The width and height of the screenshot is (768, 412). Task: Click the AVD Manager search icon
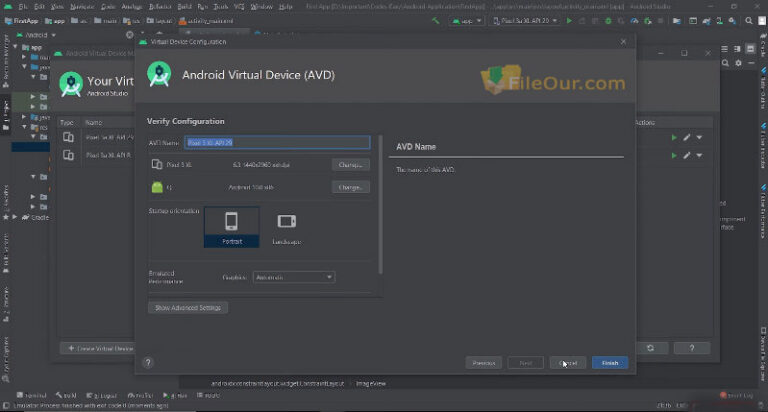pyautogui.click(x=725, y=63)
